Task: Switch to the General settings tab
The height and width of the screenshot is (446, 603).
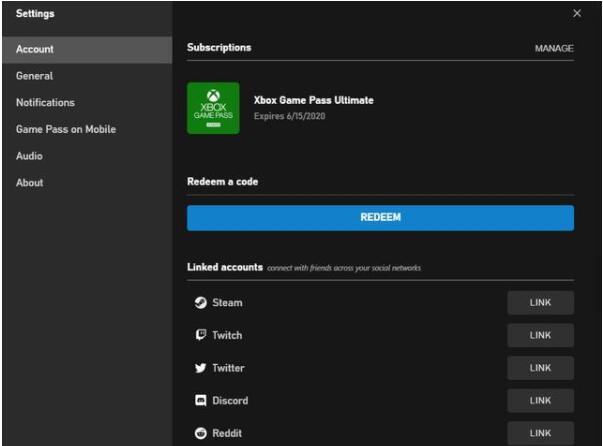Action: (35, 76)
